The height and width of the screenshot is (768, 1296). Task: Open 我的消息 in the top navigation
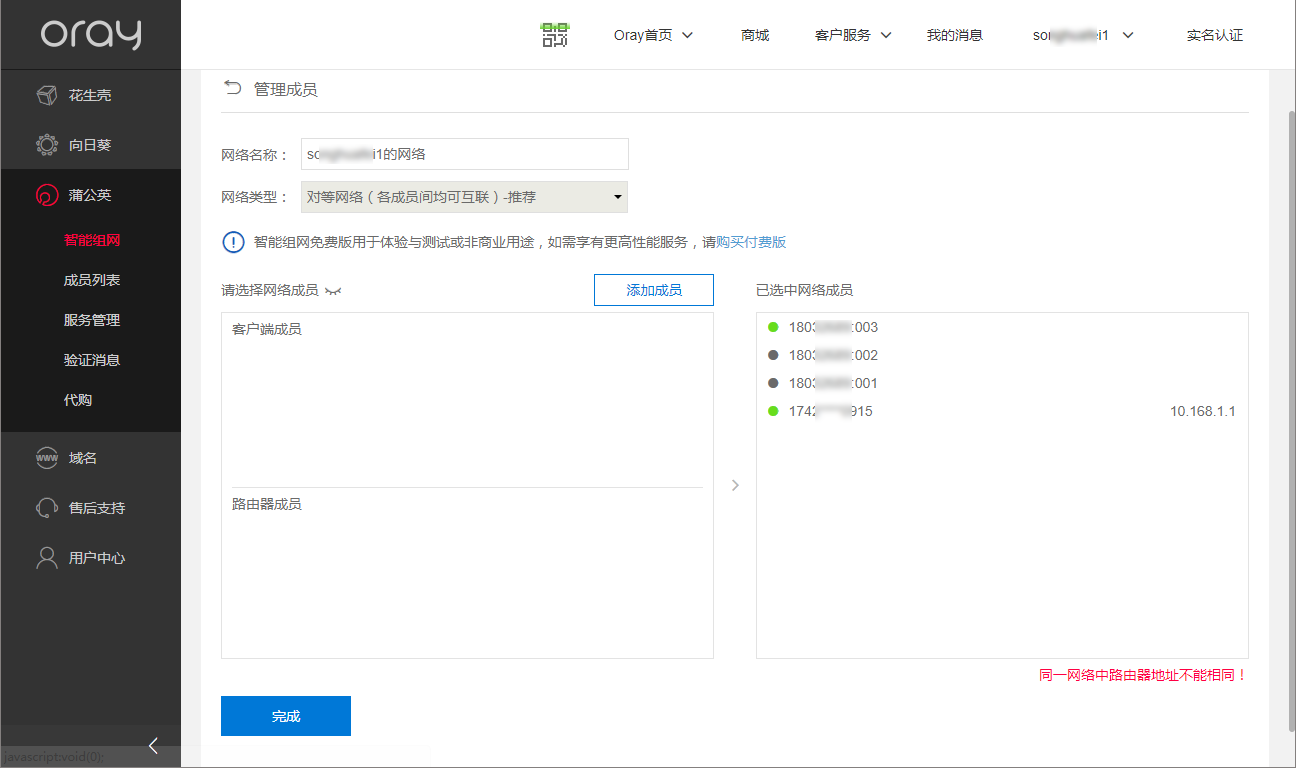[954, 35]
